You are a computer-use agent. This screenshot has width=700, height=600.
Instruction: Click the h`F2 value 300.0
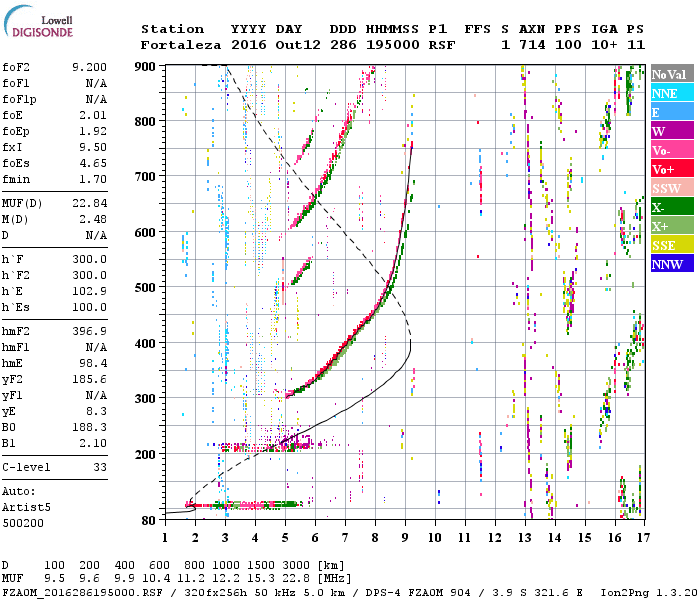(x=89, y=275)
